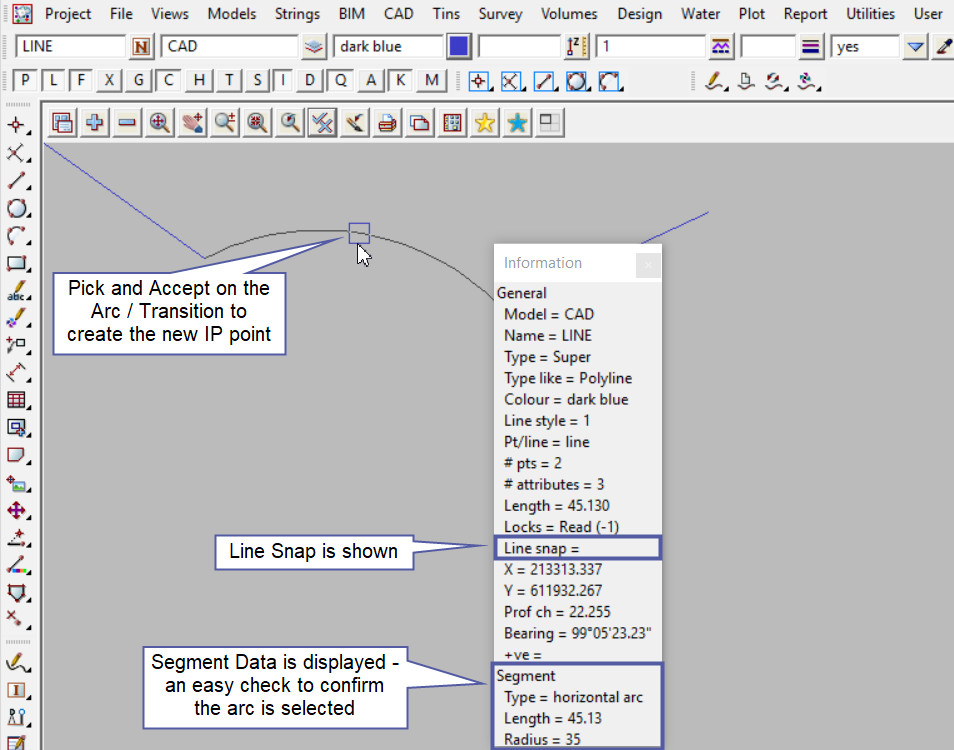Screen dimensions: 954x750
Task: Select the create arc tool
Action: pyautogui.click(x=17, y=237)
